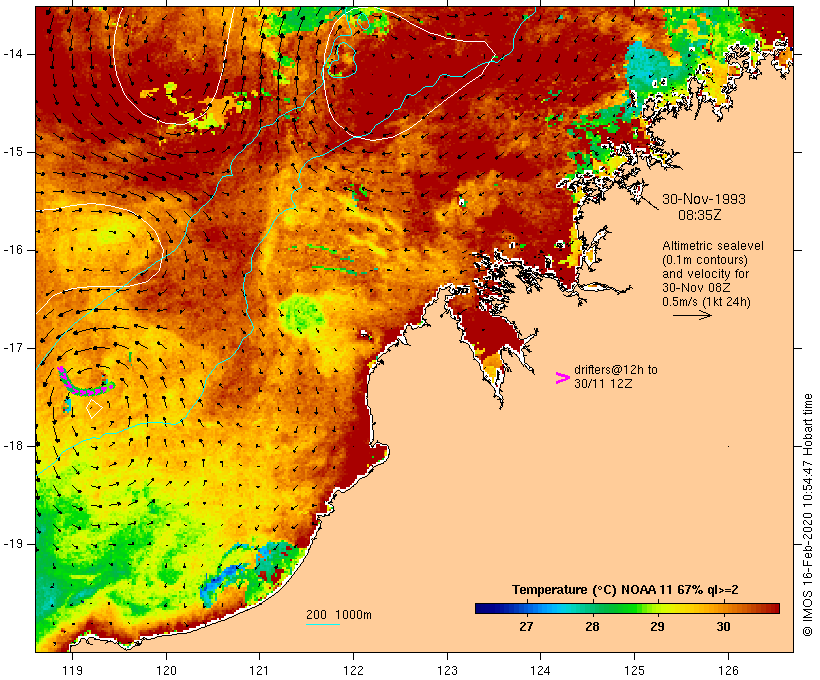Click the latitude axis label "-16"
This screenshot has height=680, width=820.
(13, 250)
